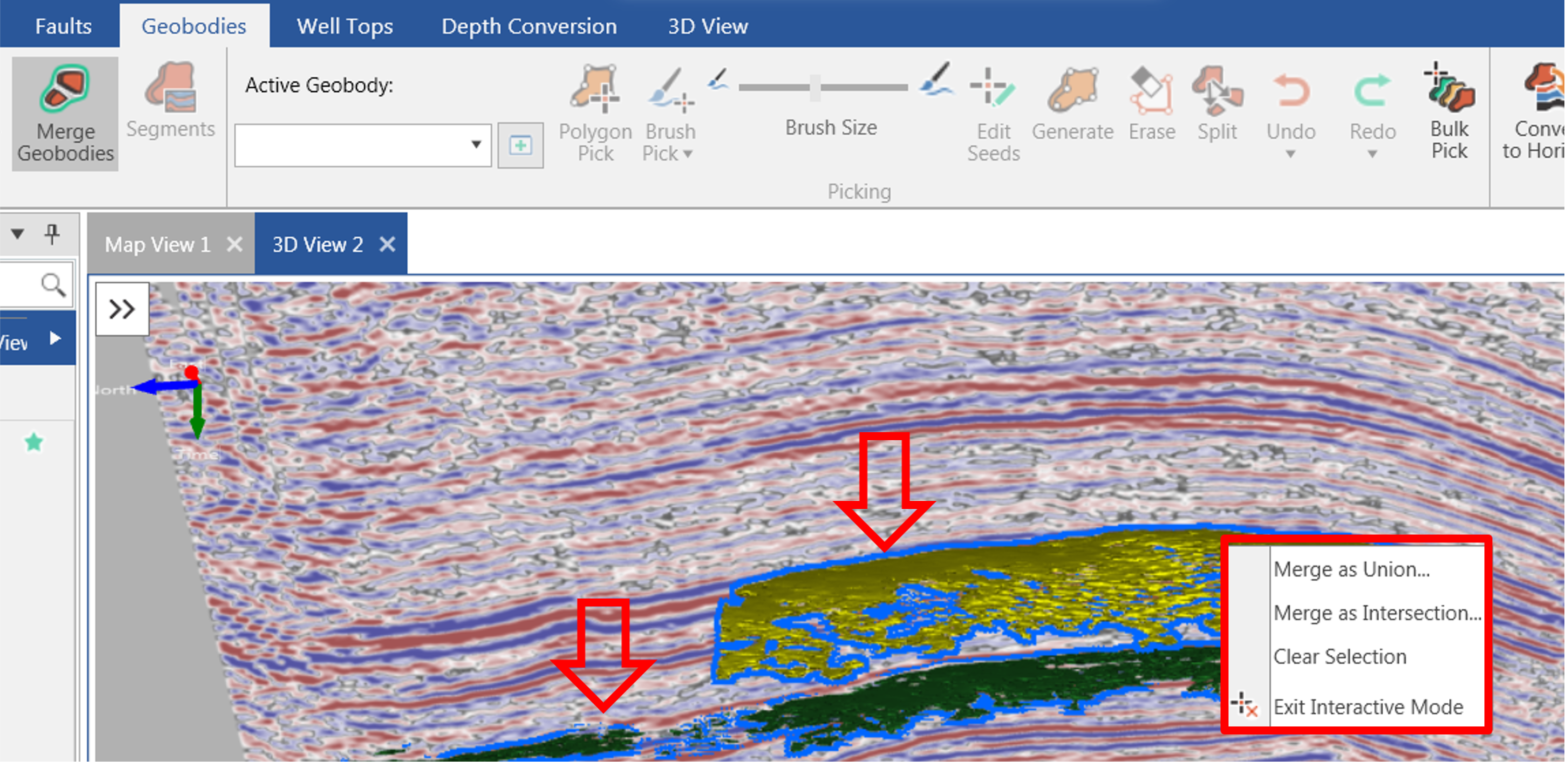Open the Well Tops ribbon tab
Screen dimensions: 1565x762
point(344,26)
